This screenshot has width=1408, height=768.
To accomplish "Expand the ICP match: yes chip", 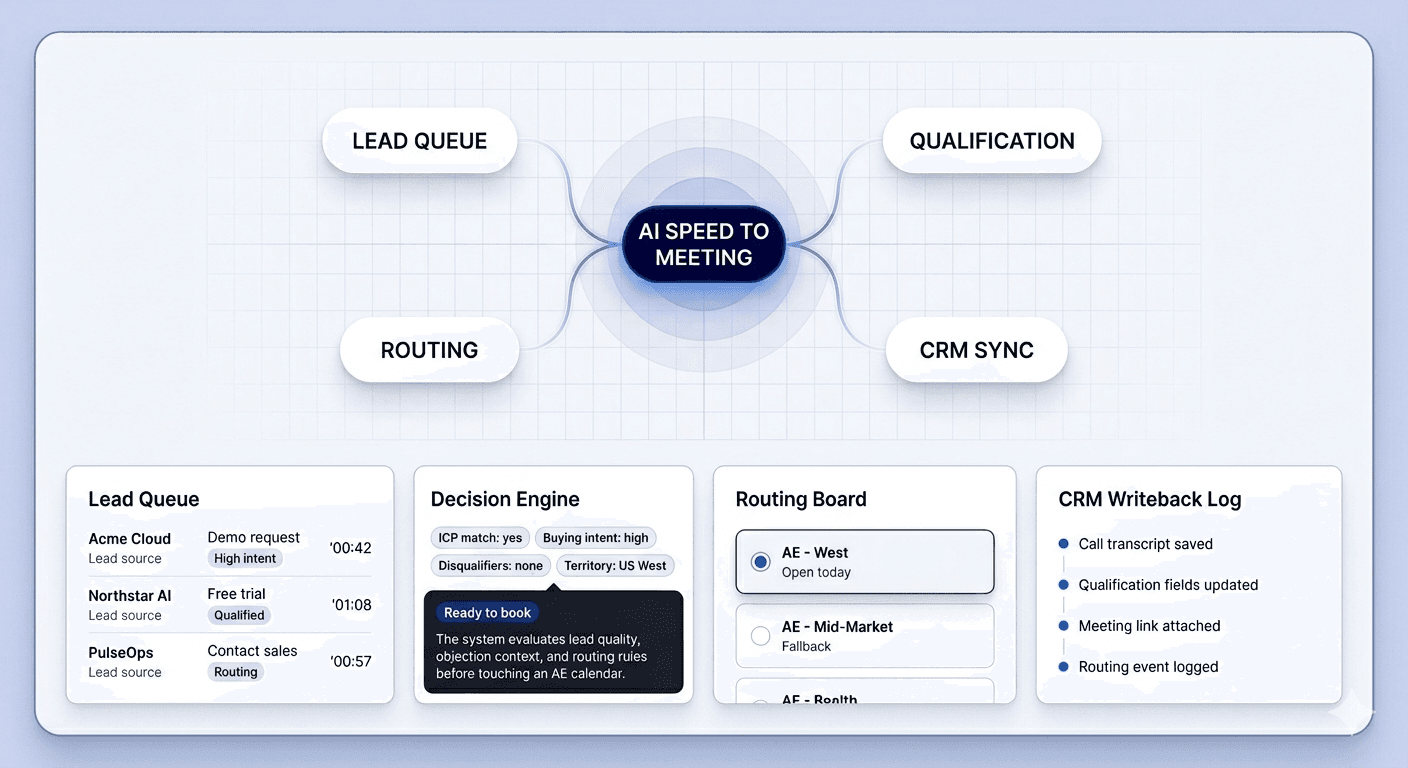I will 480,537.
